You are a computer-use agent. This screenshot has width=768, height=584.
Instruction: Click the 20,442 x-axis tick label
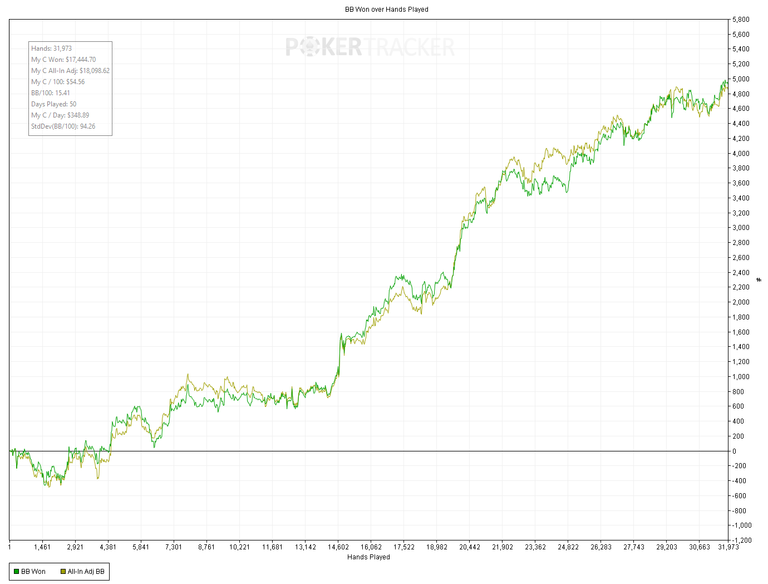[x=469, y=547]
